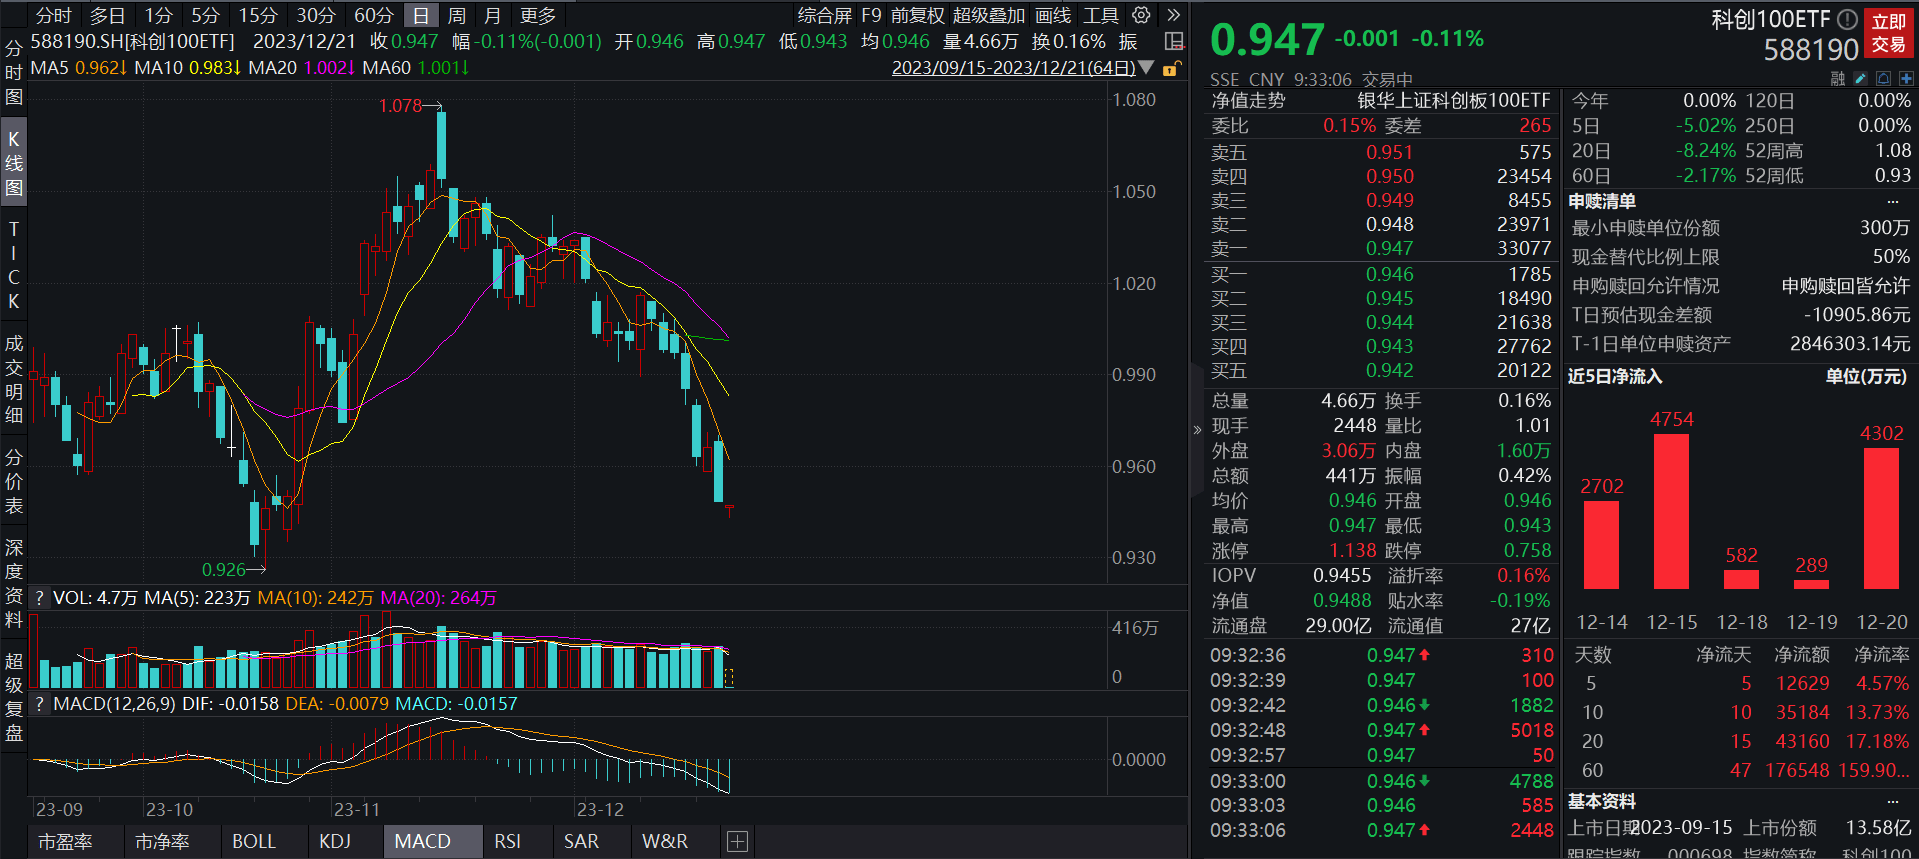Click the blue plus add-to-watchlist icon
The height and width of the screenshot is (859, 1919).
(x=1906, y=78)
